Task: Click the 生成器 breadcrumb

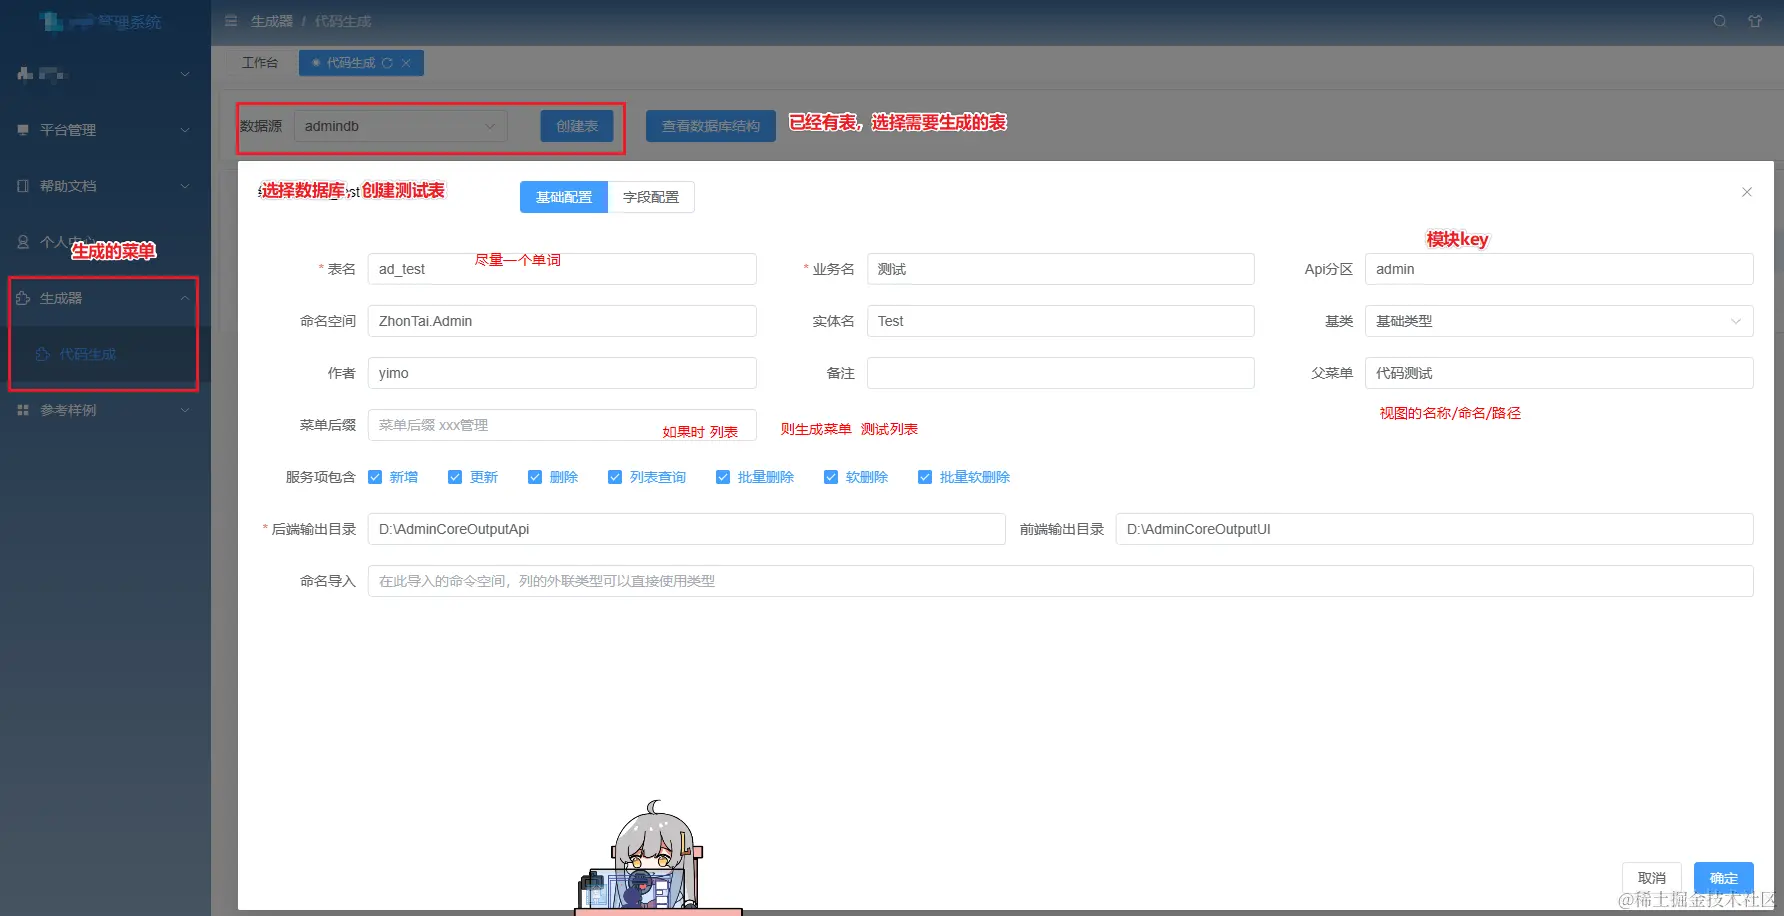Action: point(271,21)
